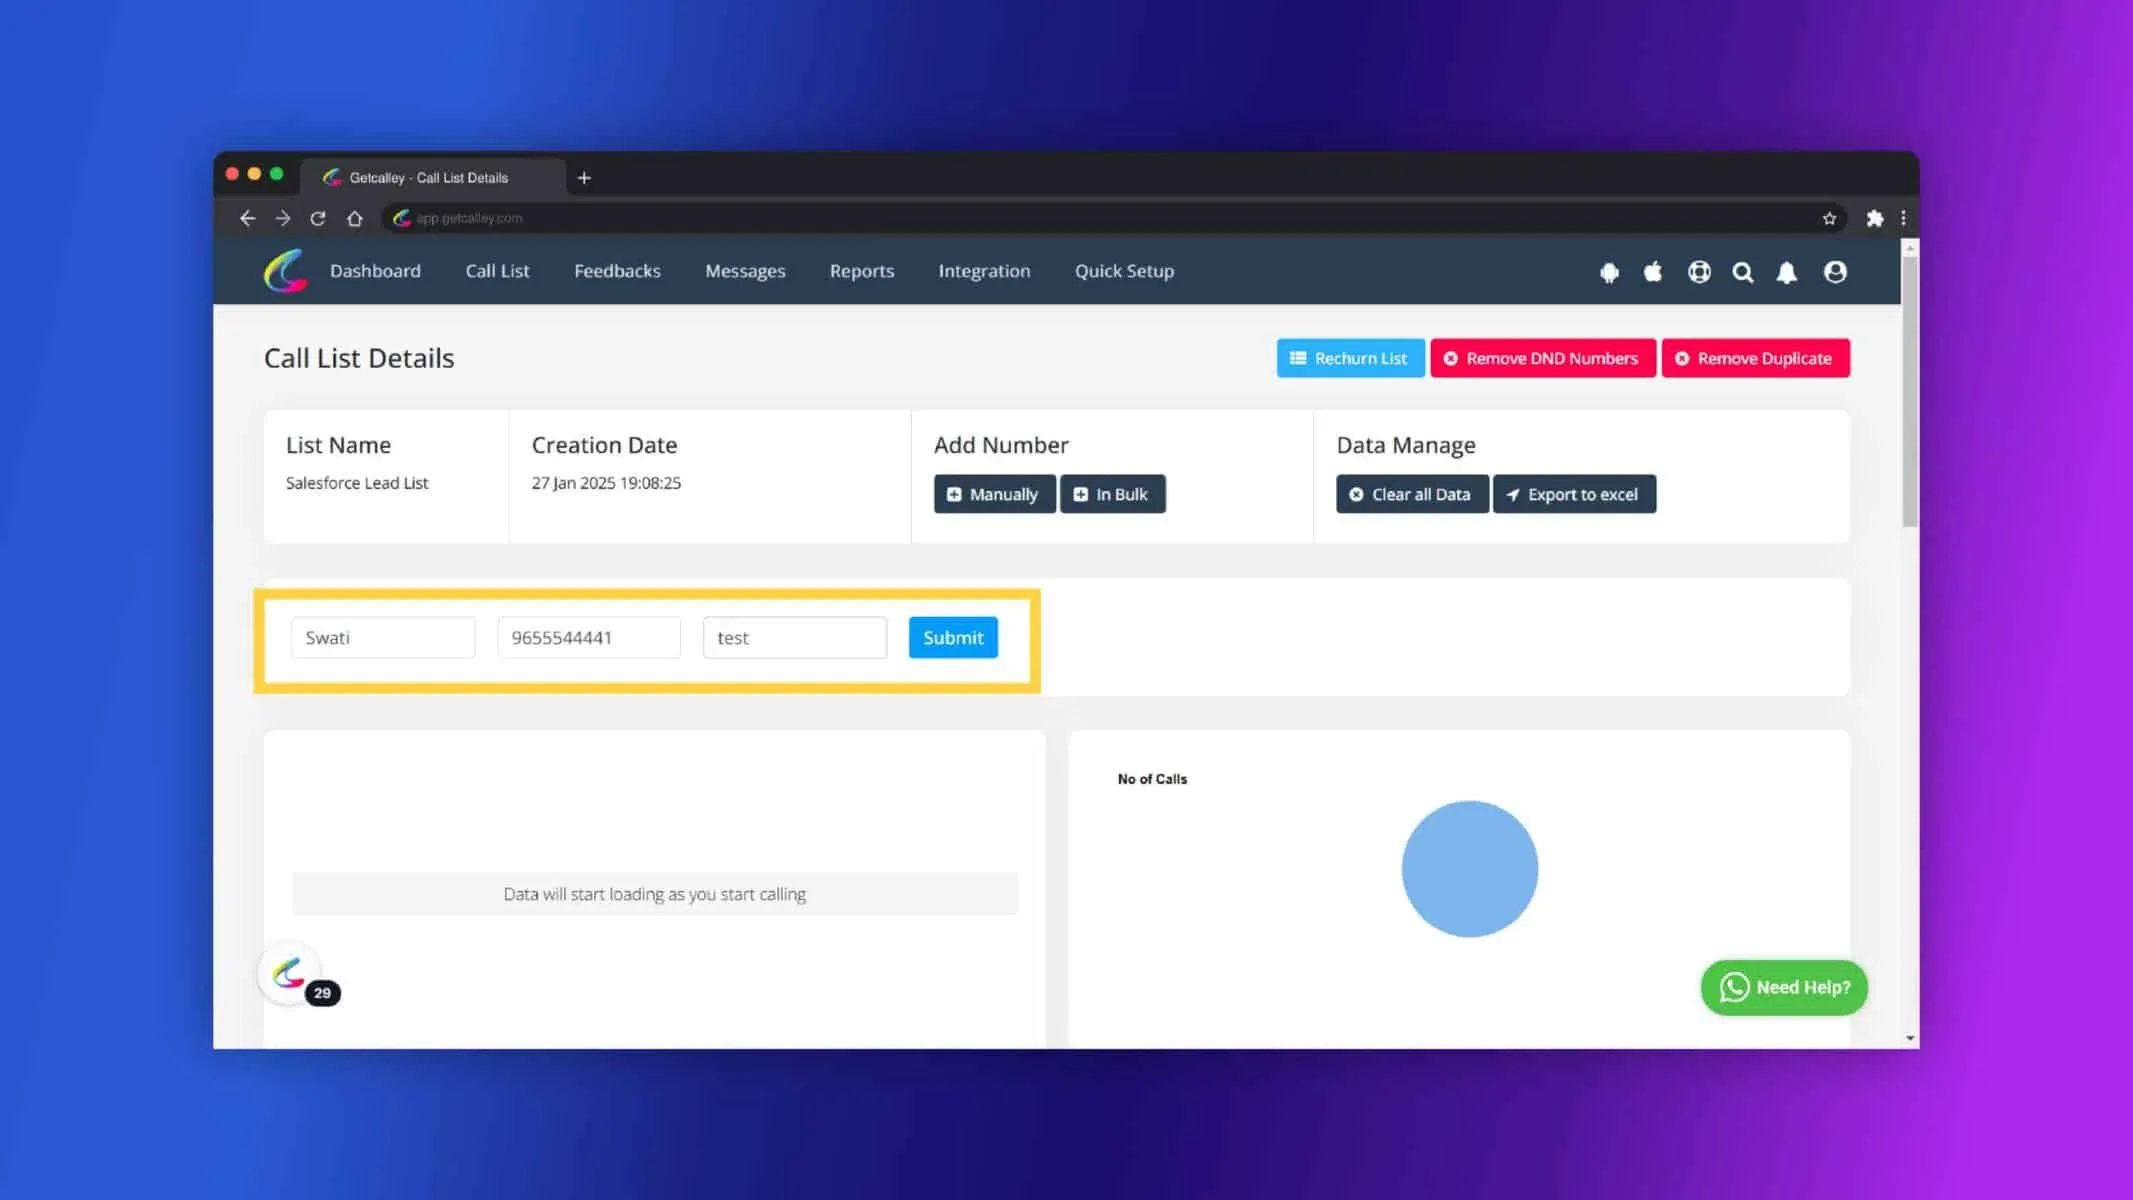Open the Integration menu item
The width and height of the screenshot is (2133, 1200).
(984, 271)
